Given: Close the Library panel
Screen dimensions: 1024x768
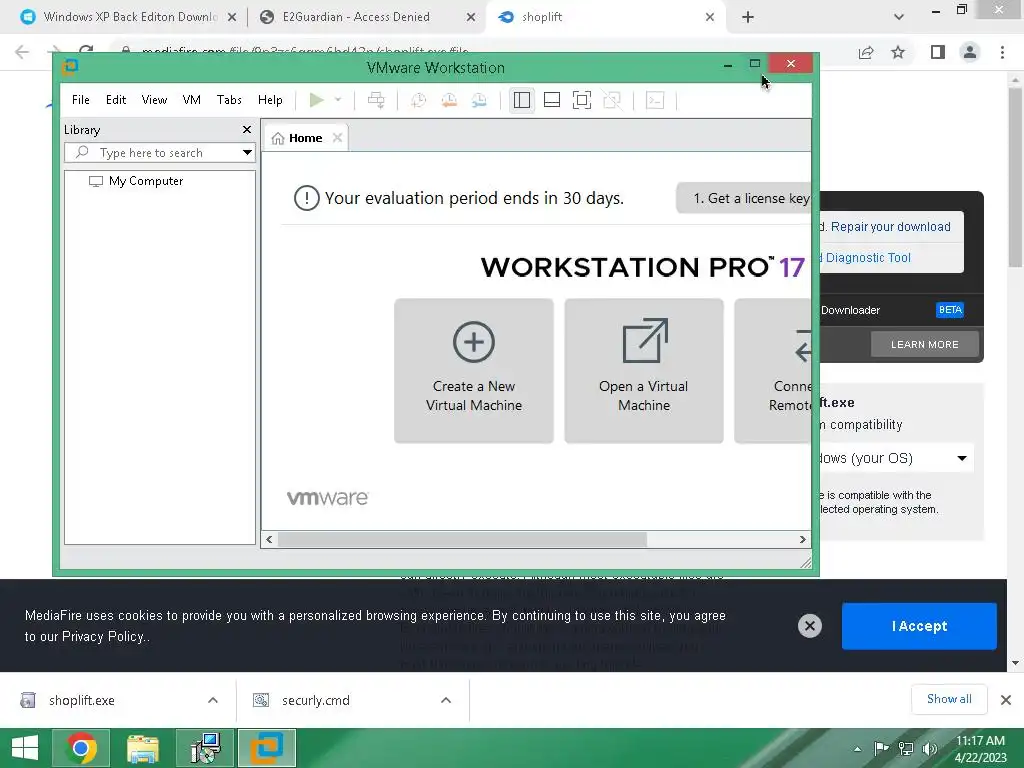Looking at the screenshot, I should 247,129.
